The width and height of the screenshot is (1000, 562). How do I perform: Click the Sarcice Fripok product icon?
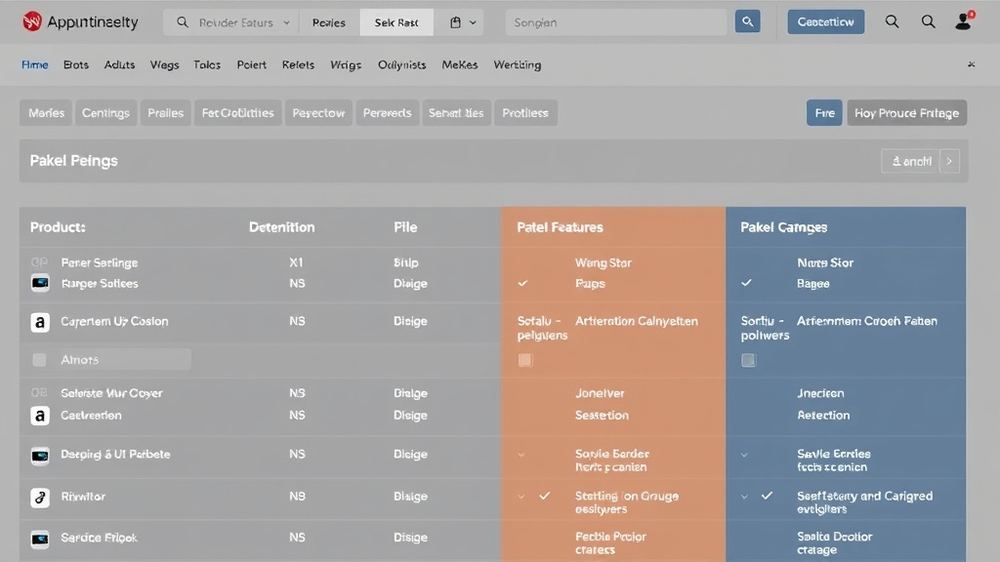(x=40, y=539)
